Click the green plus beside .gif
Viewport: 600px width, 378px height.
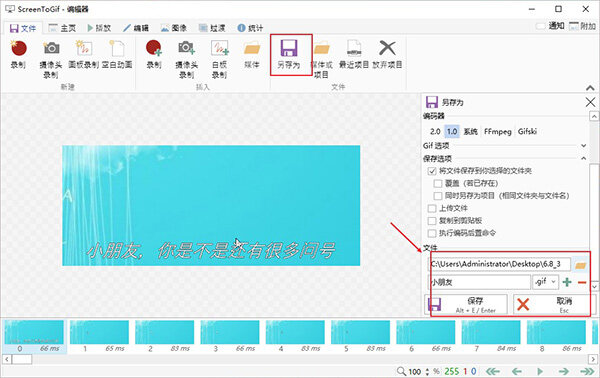pyautogui.click(x=567, y=282)
